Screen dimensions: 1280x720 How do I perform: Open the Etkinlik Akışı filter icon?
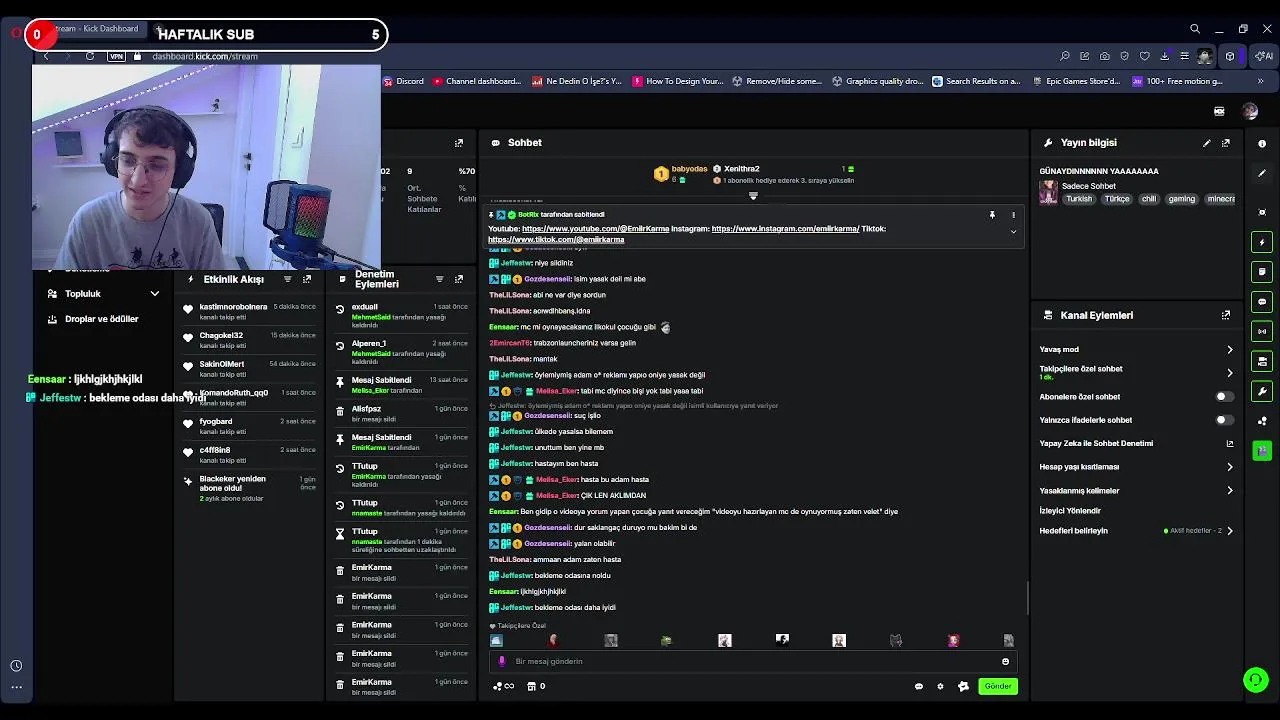pyautogui.click(x=288, y=279)
